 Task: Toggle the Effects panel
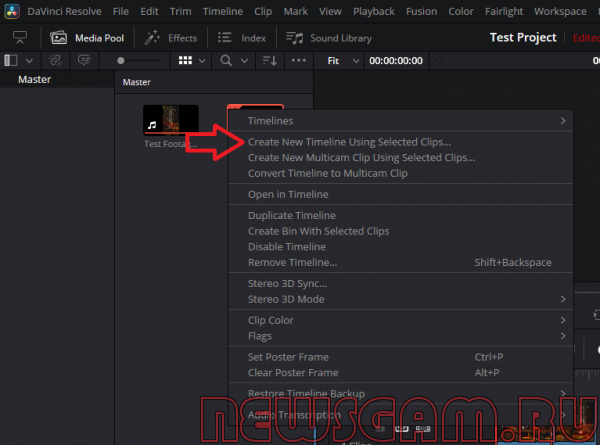(x=171, y=38)
